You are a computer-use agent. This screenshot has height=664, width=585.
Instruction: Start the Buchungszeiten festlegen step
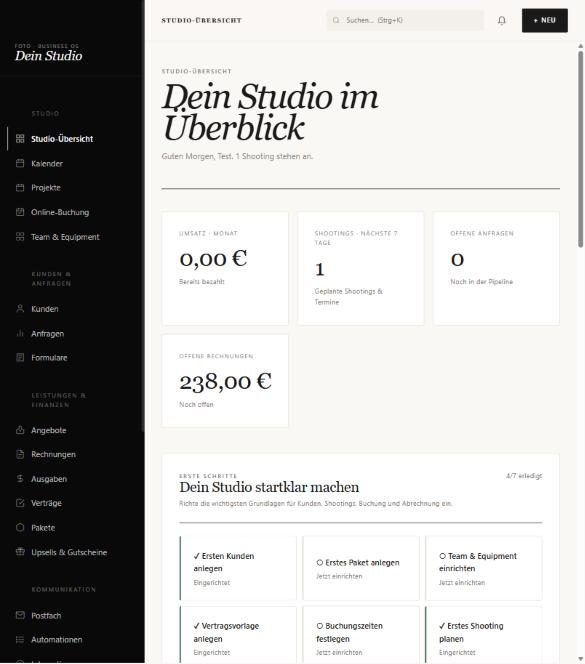361,635
